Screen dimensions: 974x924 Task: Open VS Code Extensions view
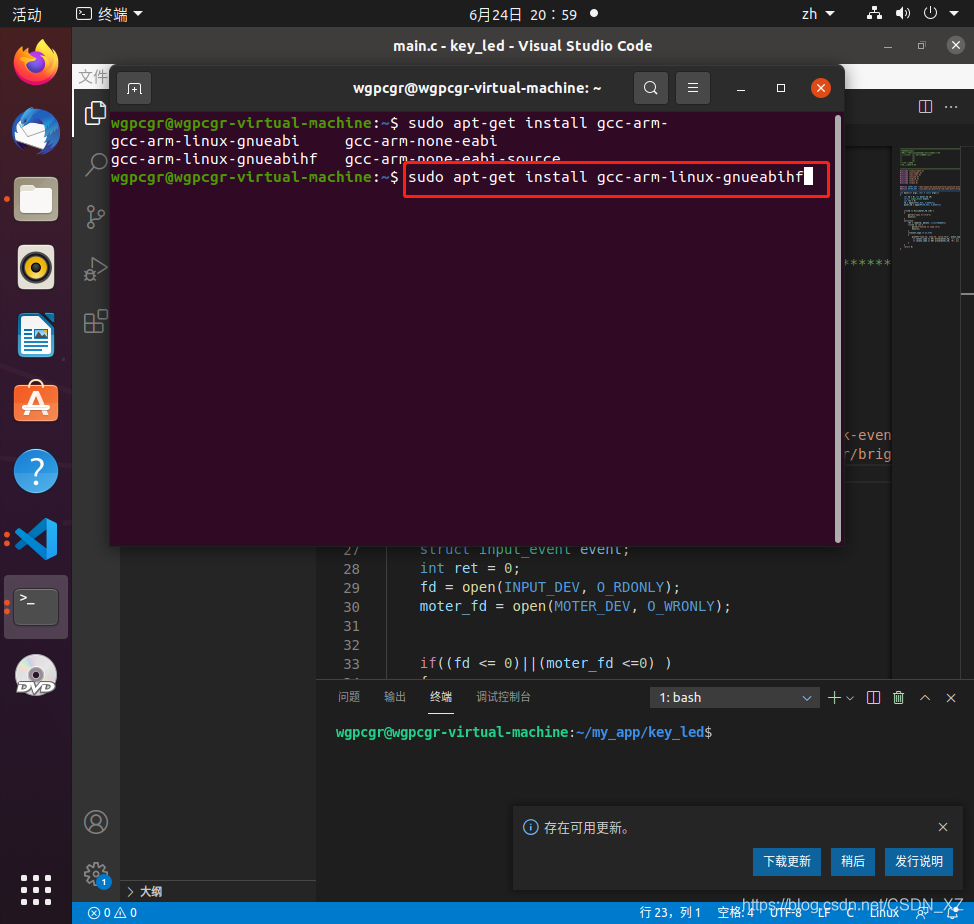click(x=96, y=321)
